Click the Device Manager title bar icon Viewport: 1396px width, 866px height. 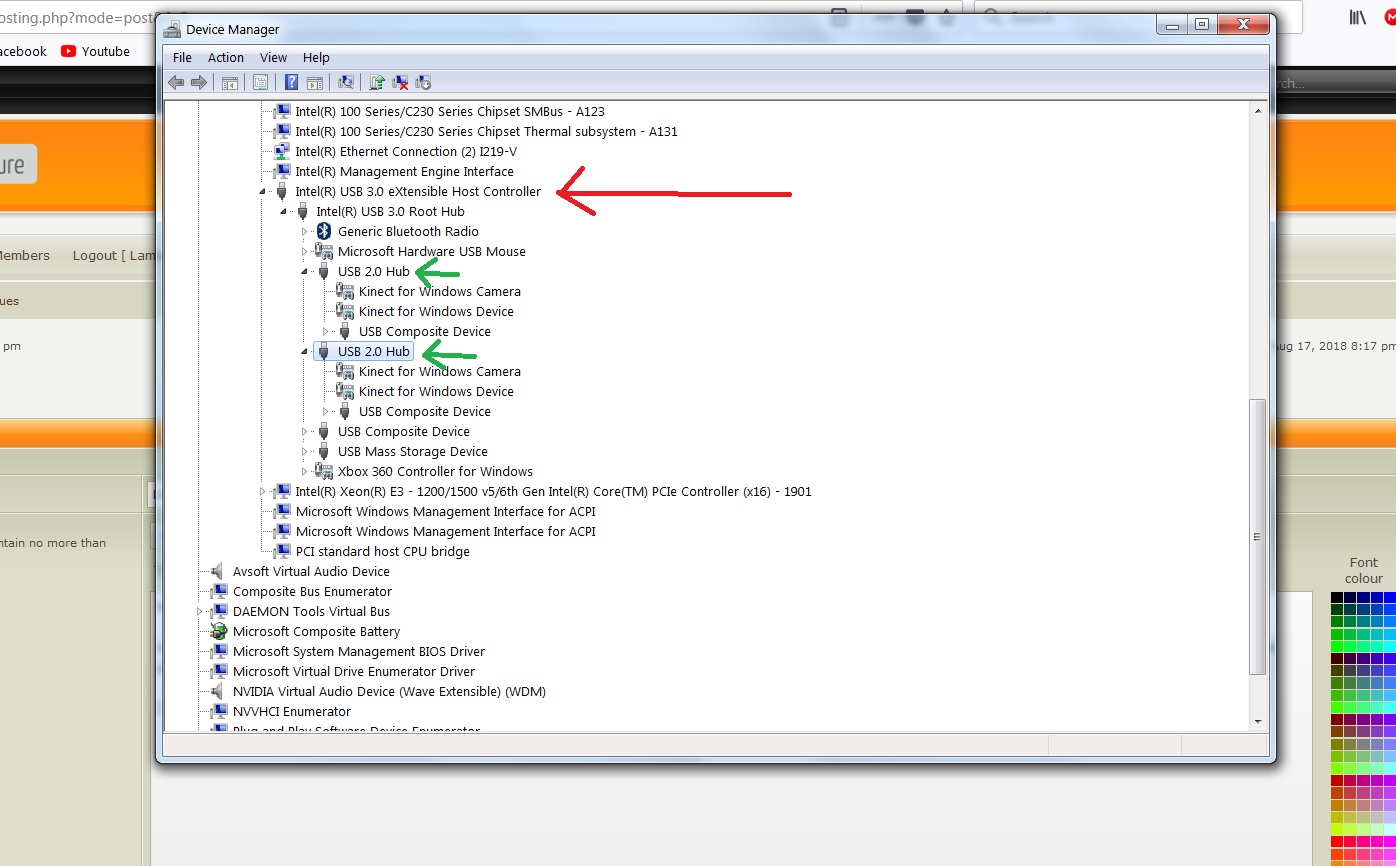172,29
